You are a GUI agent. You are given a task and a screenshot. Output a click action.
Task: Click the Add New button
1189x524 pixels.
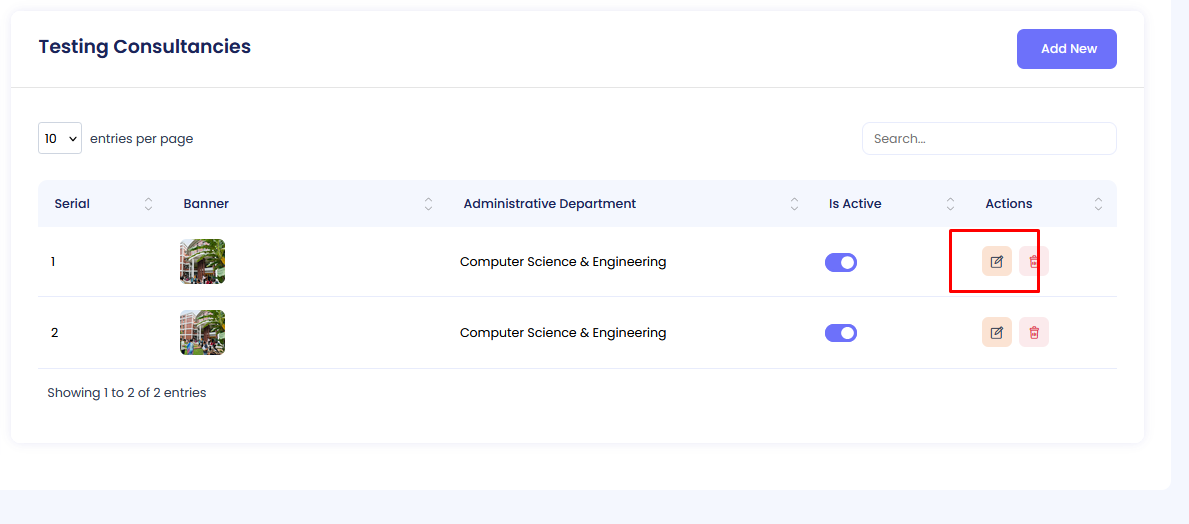pyautogui.click(x=1066, y=49)
